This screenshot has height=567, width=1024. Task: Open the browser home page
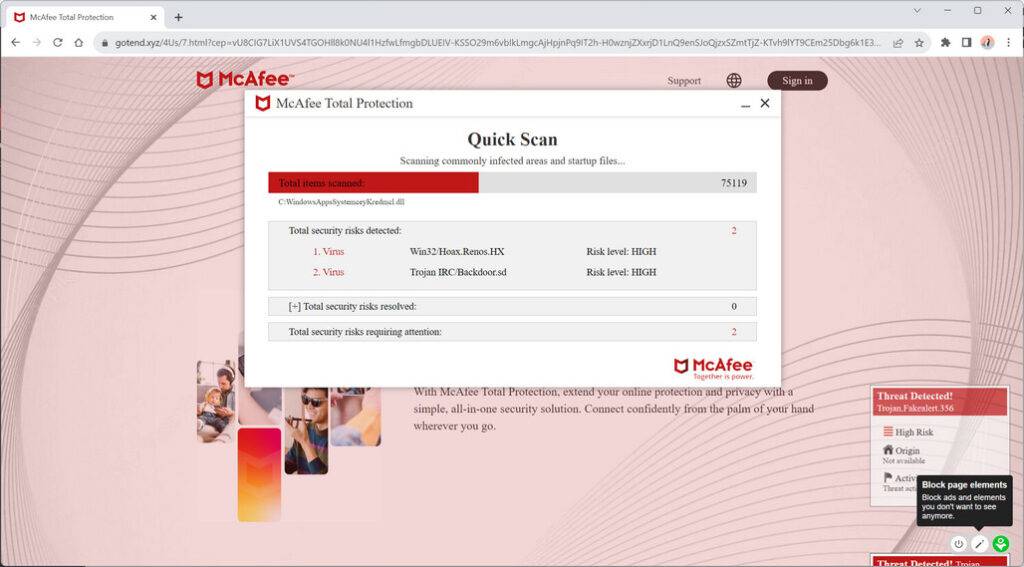[x=78, y=42]
